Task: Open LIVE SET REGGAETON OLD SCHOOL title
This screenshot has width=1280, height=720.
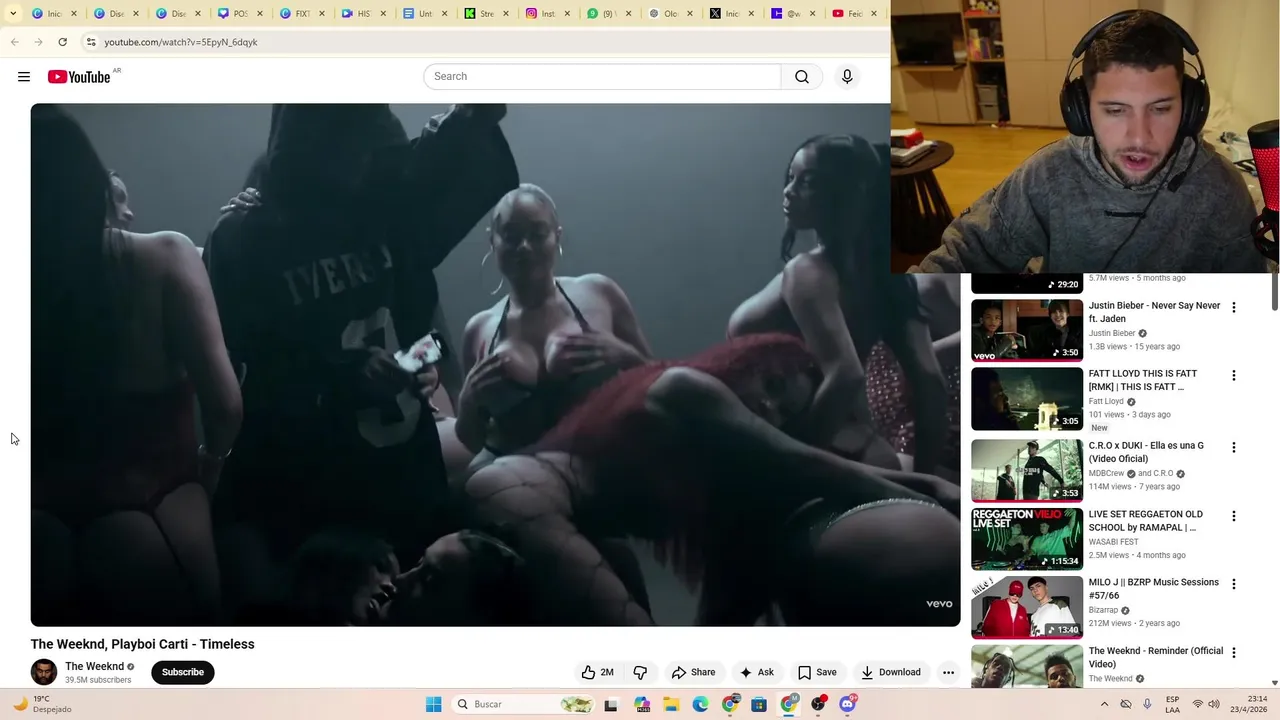Action: 1146,521
